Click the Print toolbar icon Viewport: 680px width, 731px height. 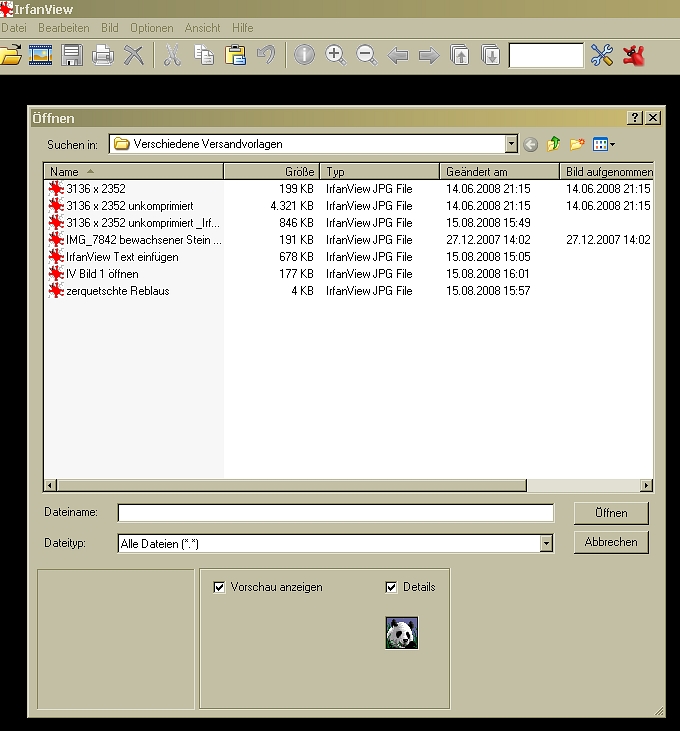tap(103, 55)
